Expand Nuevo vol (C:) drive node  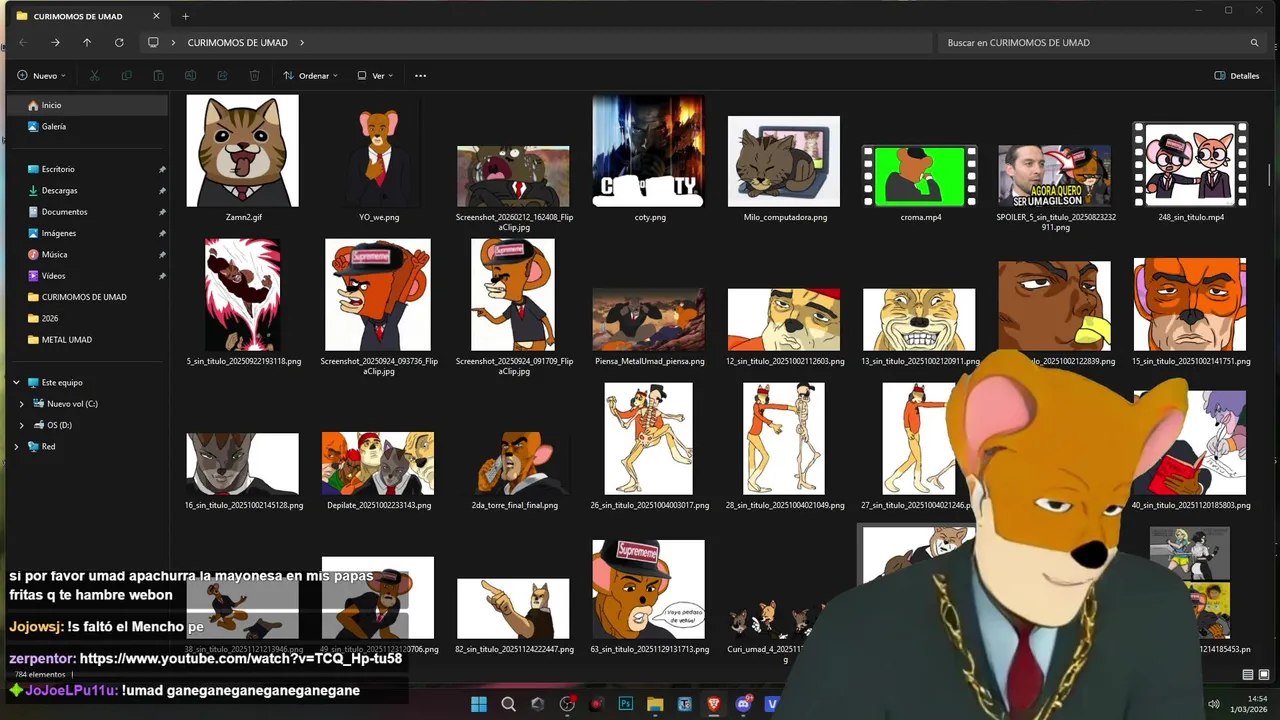(22, 404)
